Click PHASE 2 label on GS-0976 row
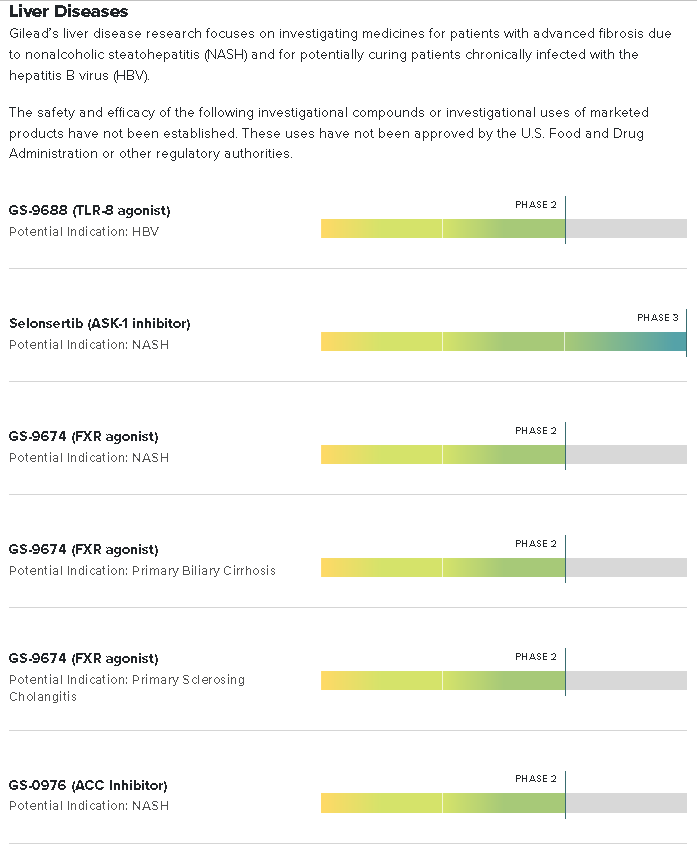 click(x=535, y=778)
